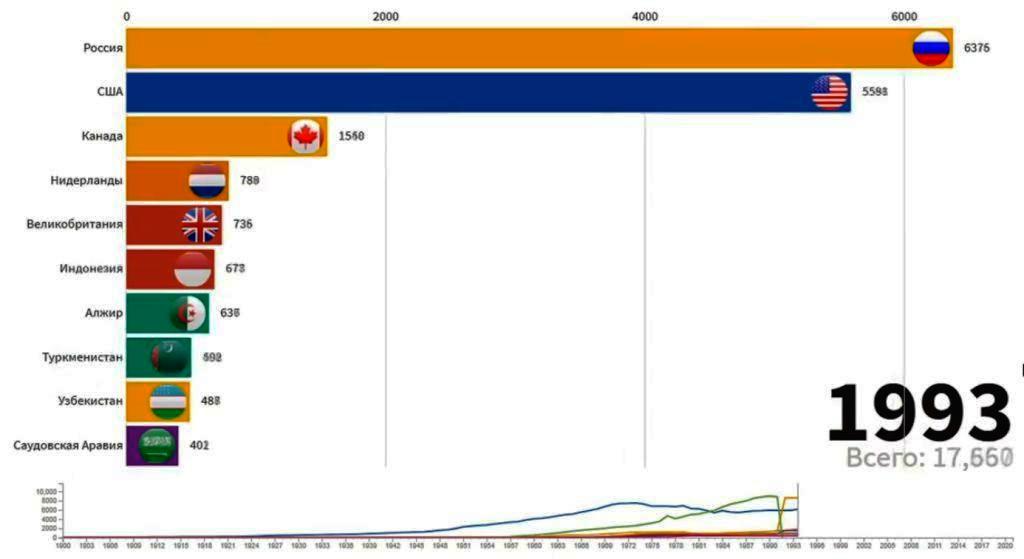
Task: Click the axis tick label 6000
Action: pos(904,16)
